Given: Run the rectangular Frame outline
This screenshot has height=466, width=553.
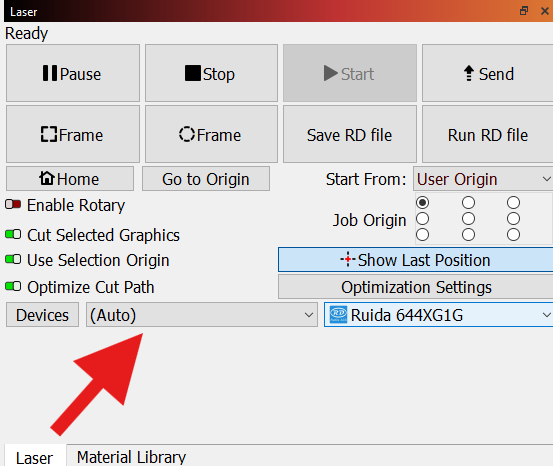Looking at the screenshot, I should pos(73,134).
